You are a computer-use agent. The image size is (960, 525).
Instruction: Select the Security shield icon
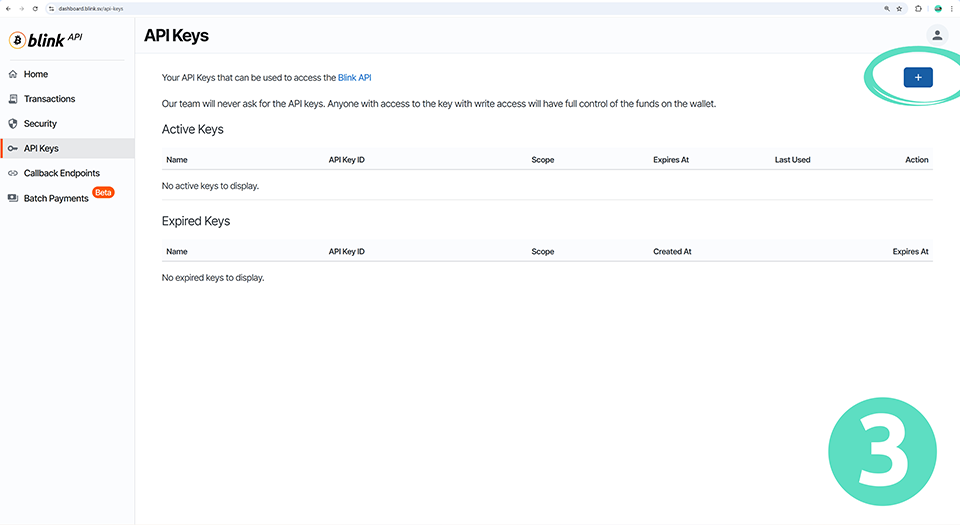point(13,124)
